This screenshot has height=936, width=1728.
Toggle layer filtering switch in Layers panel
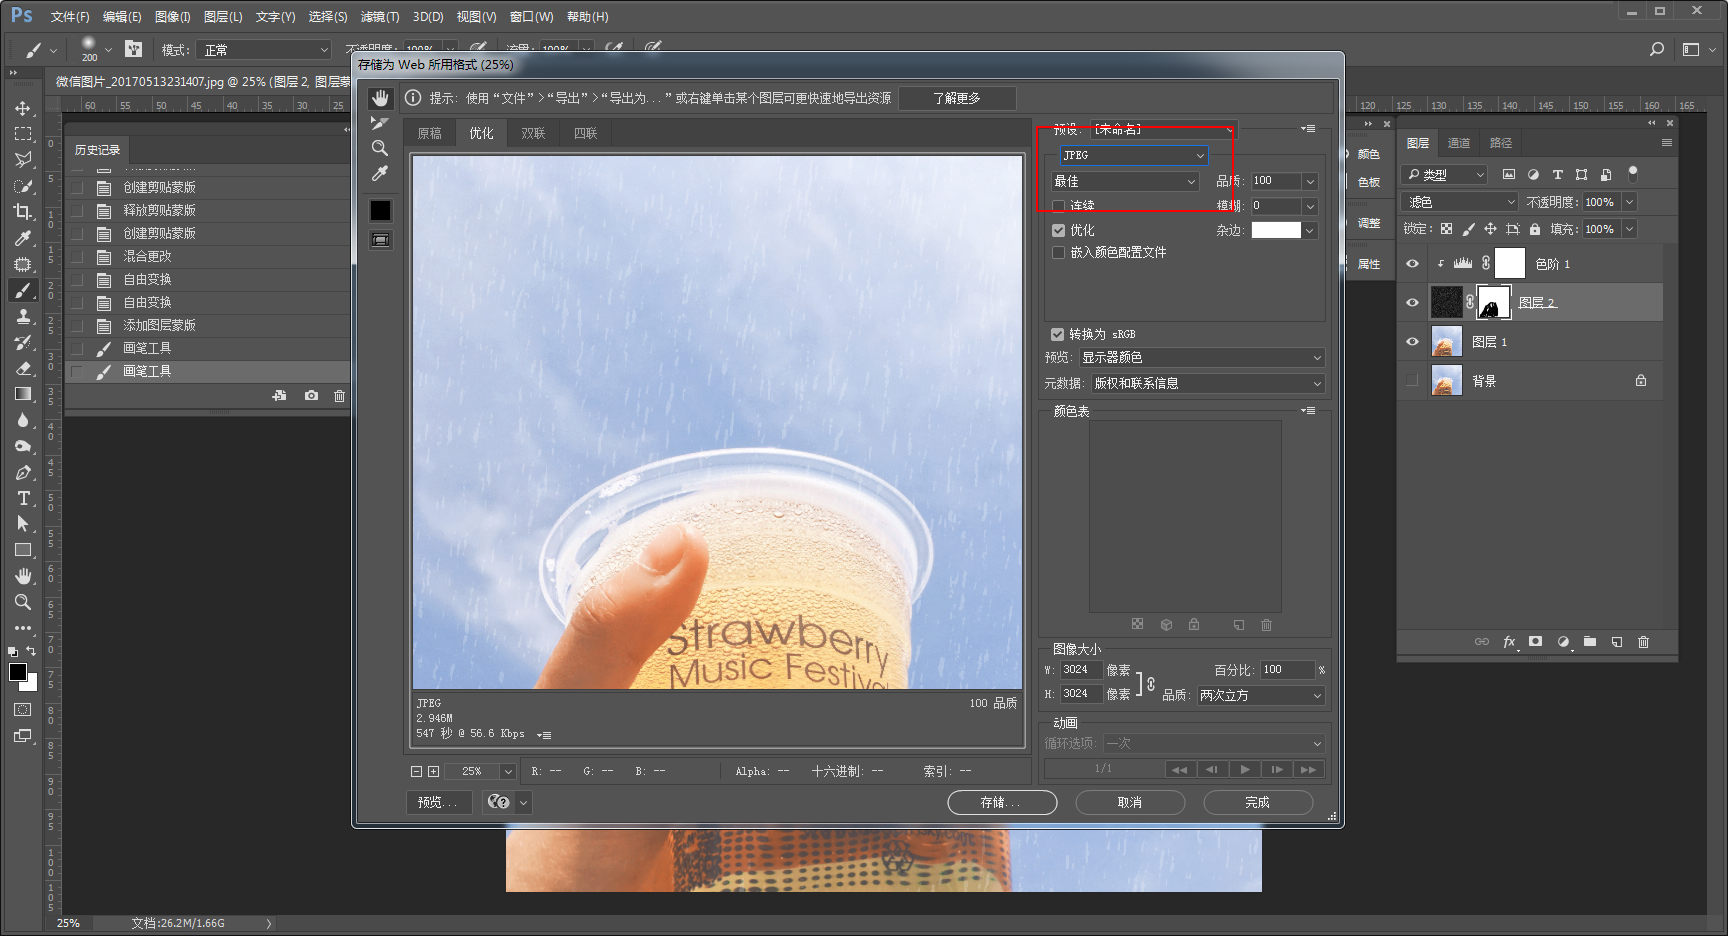[x=1632, y=173]
